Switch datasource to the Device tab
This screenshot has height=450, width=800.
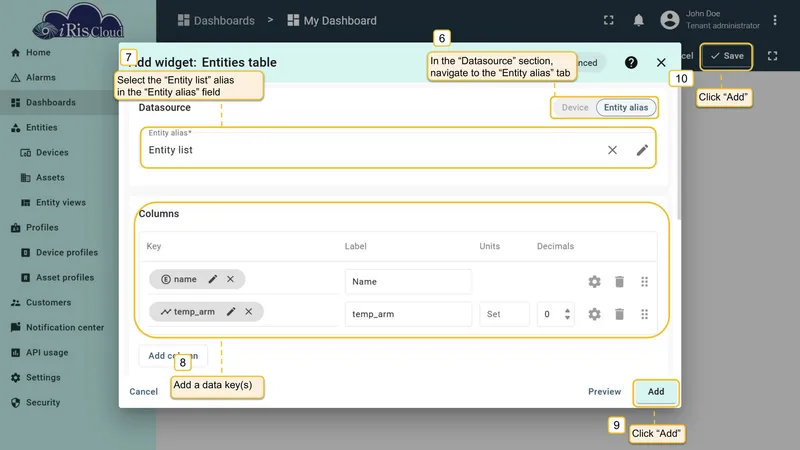point(575,108)
